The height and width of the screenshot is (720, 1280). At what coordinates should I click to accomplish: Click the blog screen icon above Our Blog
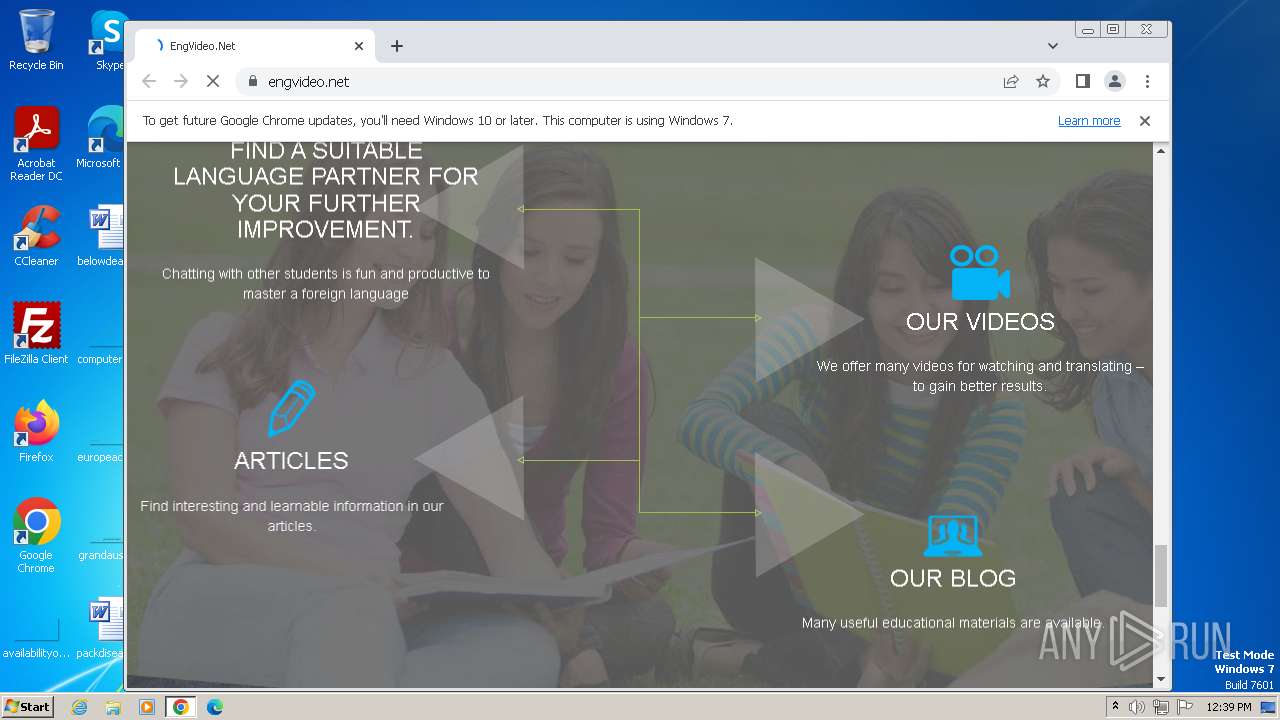(x=952, y=536)
